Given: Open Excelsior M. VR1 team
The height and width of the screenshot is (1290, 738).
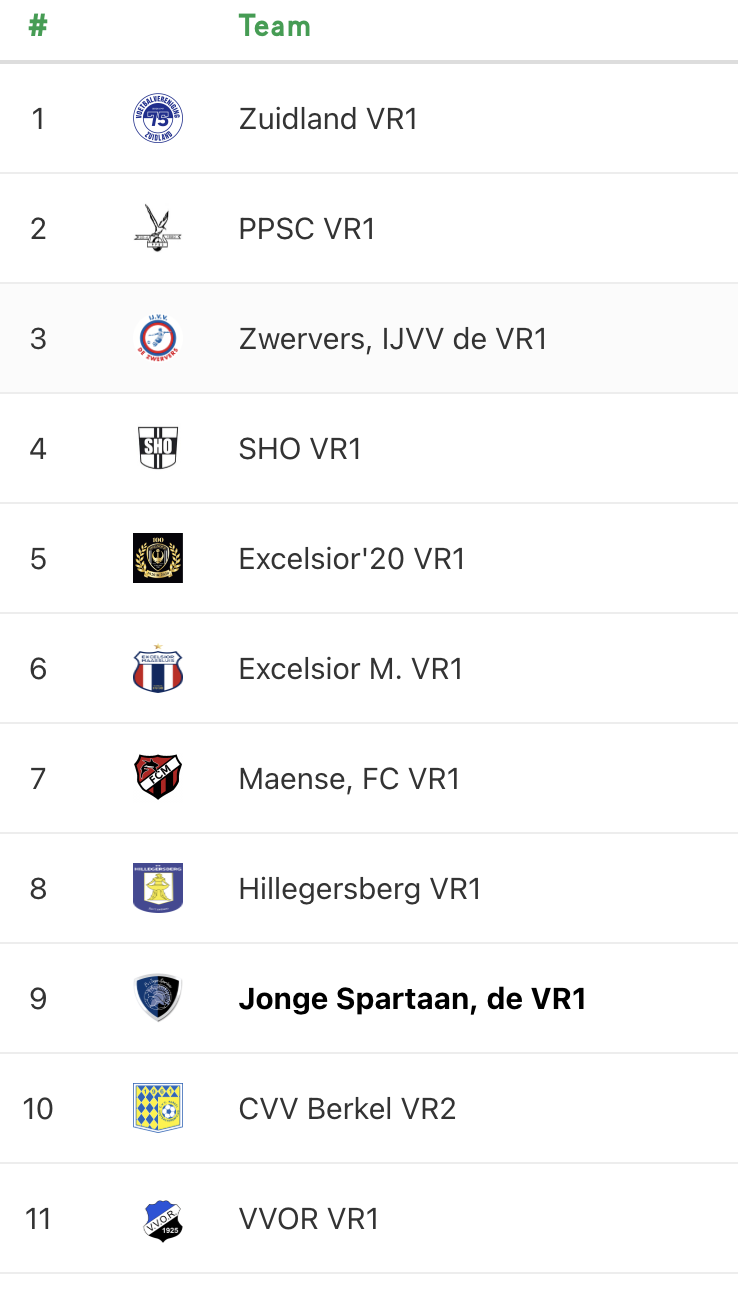Looking at the screenshot, I should click(351, 669).
